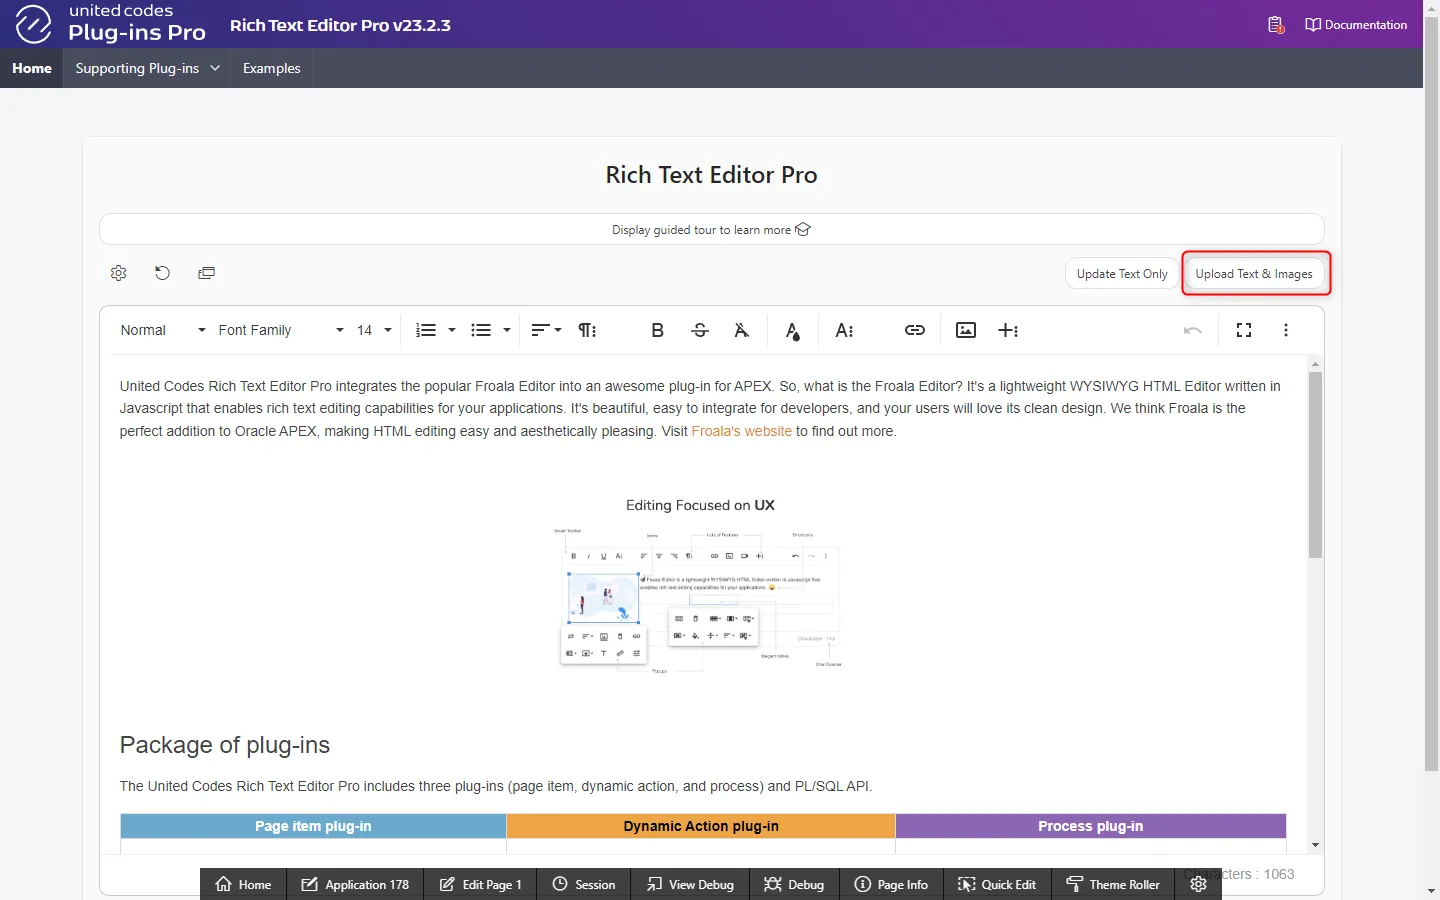Click the insert image icon

click(x=966, y=330)
